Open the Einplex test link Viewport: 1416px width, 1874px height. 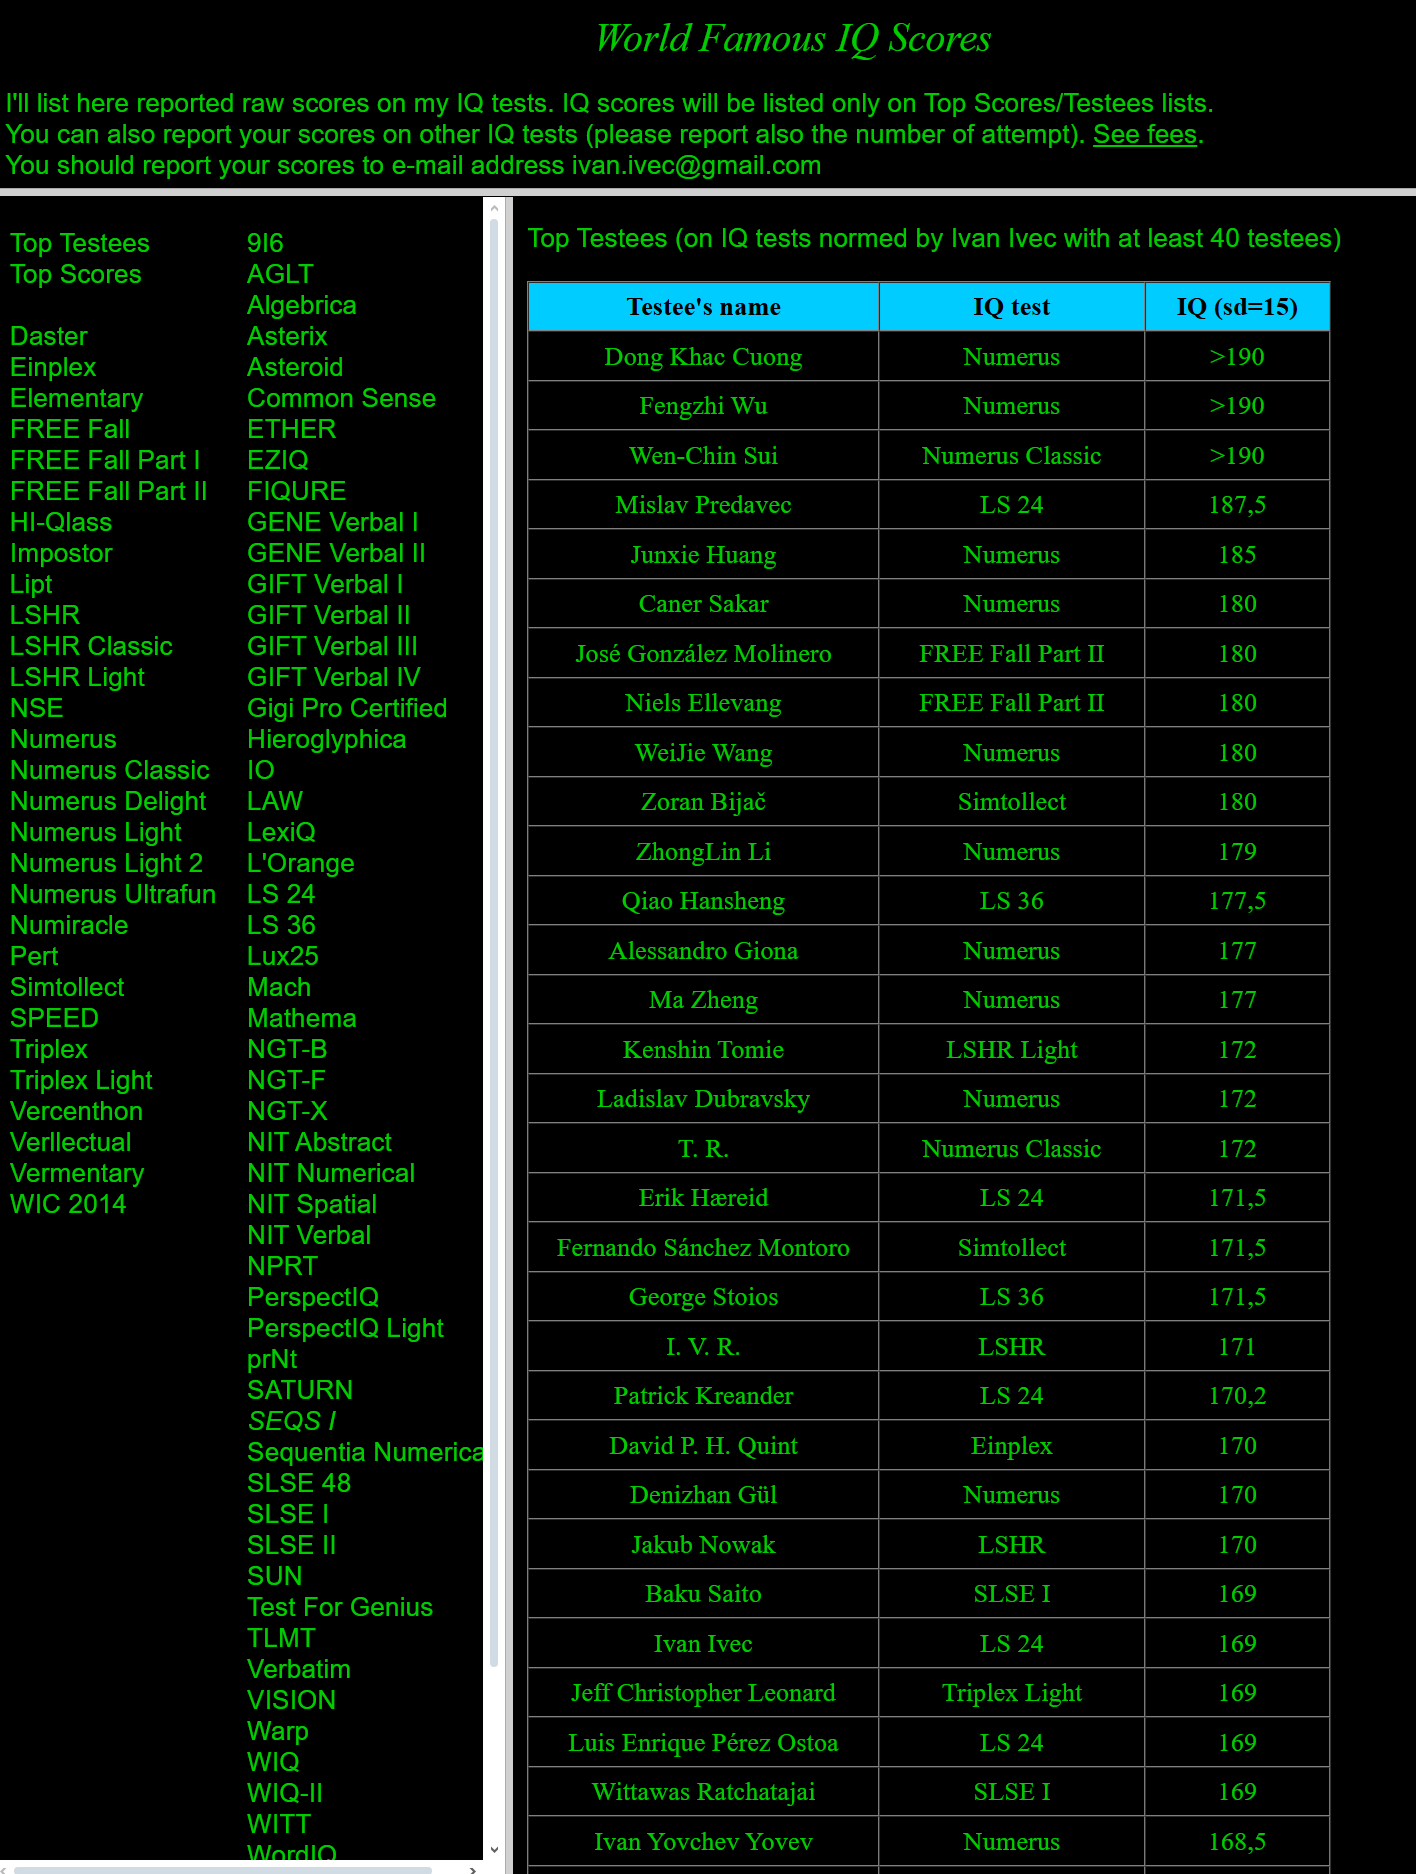point(53,367)
